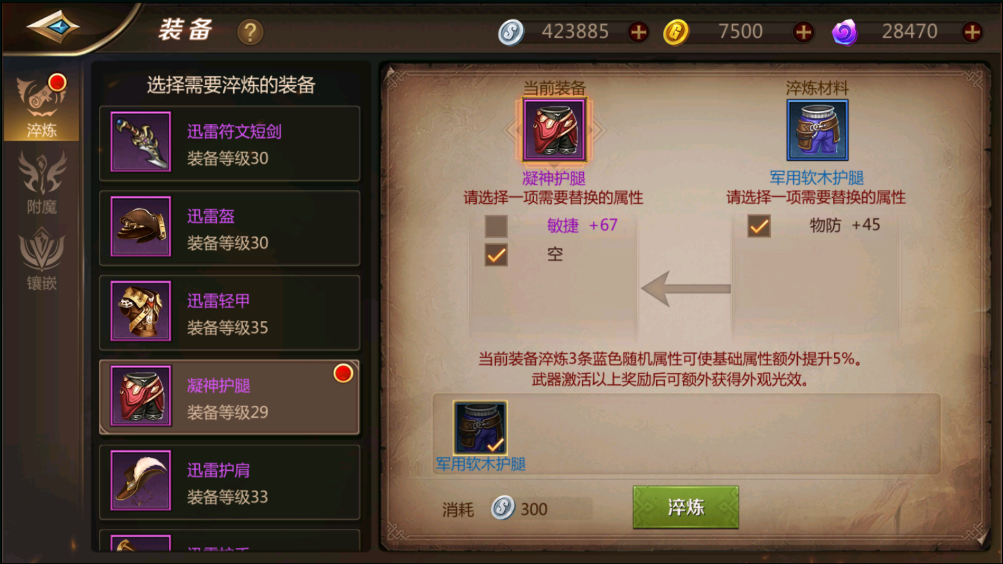
Task: Click the diamond back icon at top-left
Action: (x=52, y=27)
